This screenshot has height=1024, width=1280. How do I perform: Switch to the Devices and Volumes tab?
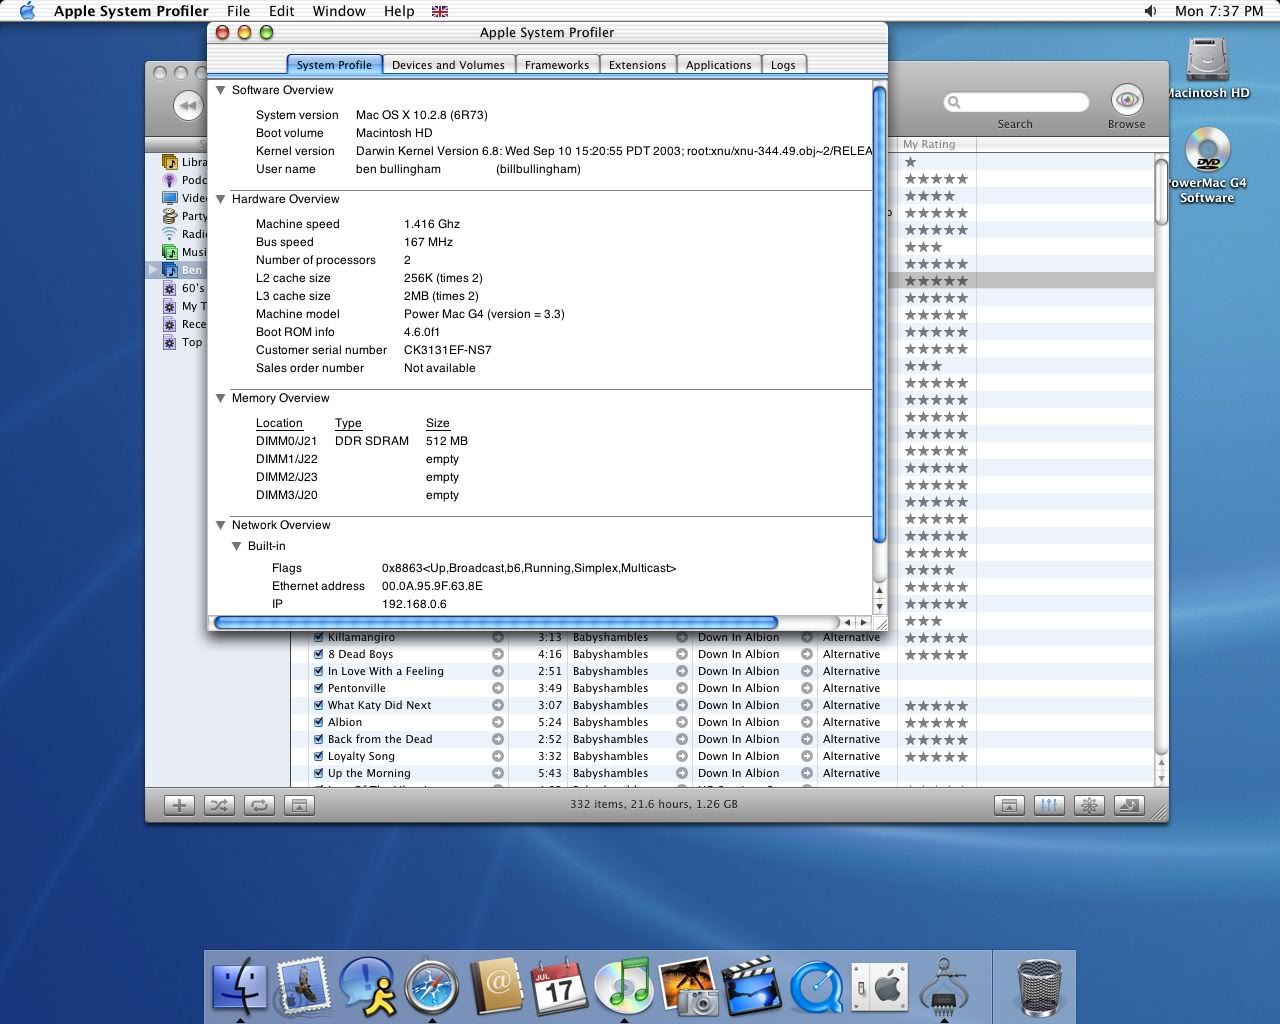448,65
